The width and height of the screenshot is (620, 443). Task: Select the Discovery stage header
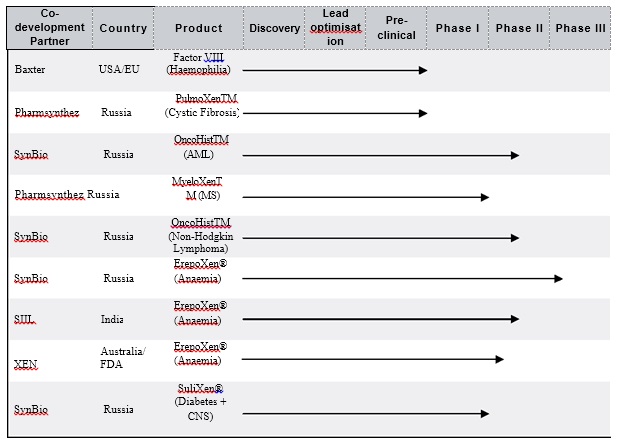[x=273, y=28]
